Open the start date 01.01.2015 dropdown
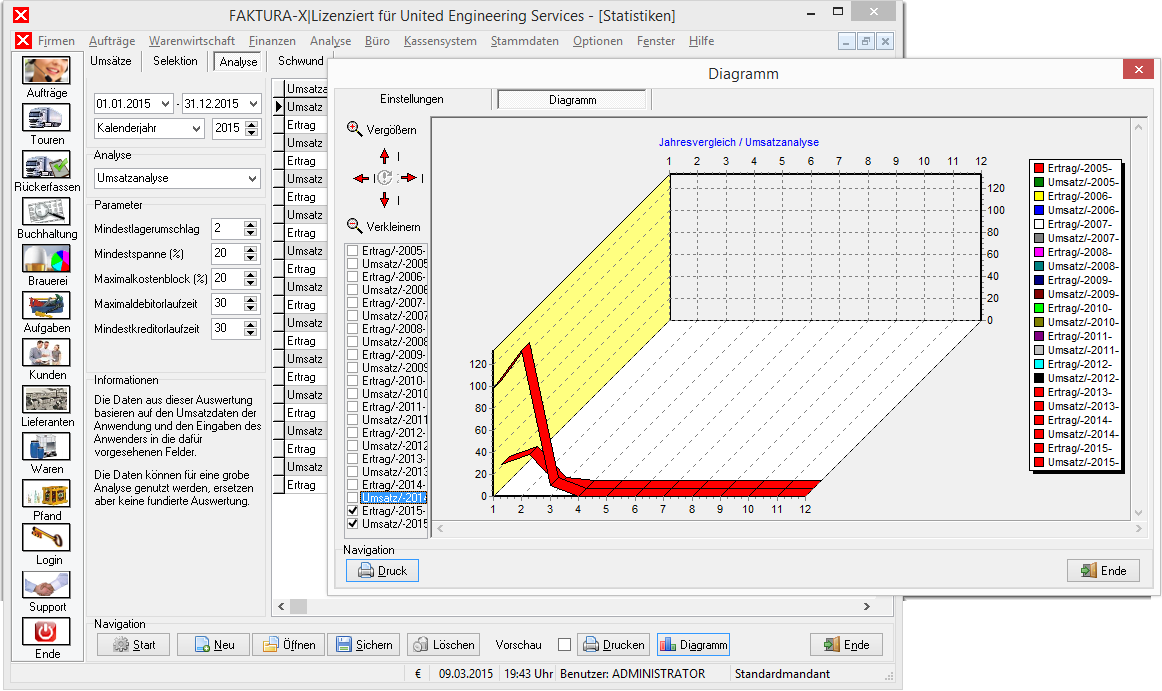 pos(165,104)
